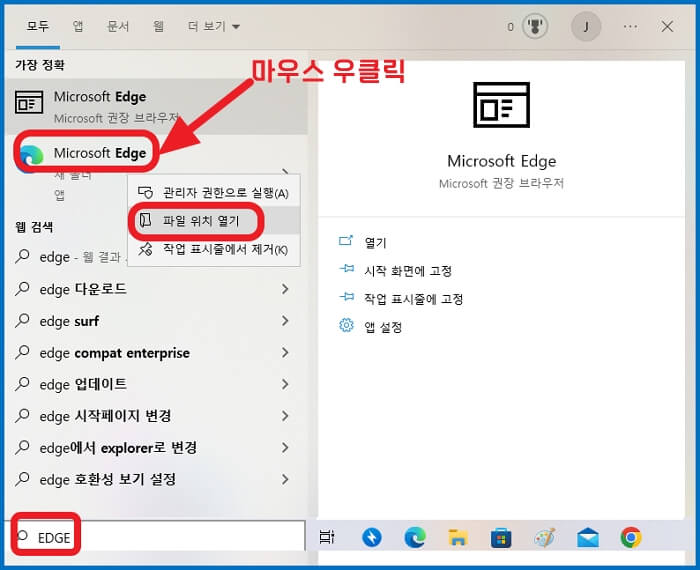Screen dimensions: 700x570
Task: Click the open-window icon next to 열기
Action: tap(346, 241)
